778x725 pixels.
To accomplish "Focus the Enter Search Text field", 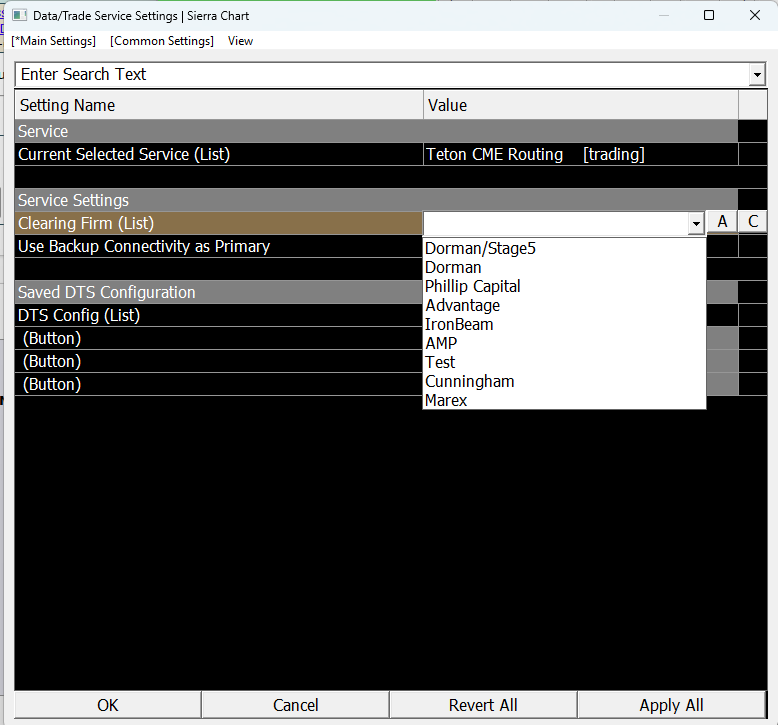I will (382, 75).
